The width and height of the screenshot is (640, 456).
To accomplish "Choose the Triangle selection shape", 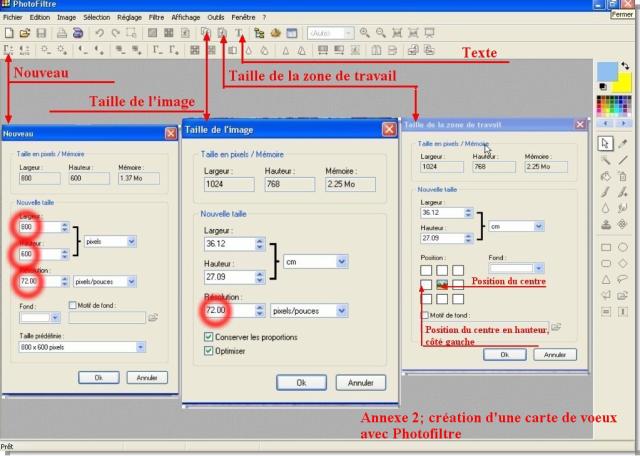I will point(606,279).
